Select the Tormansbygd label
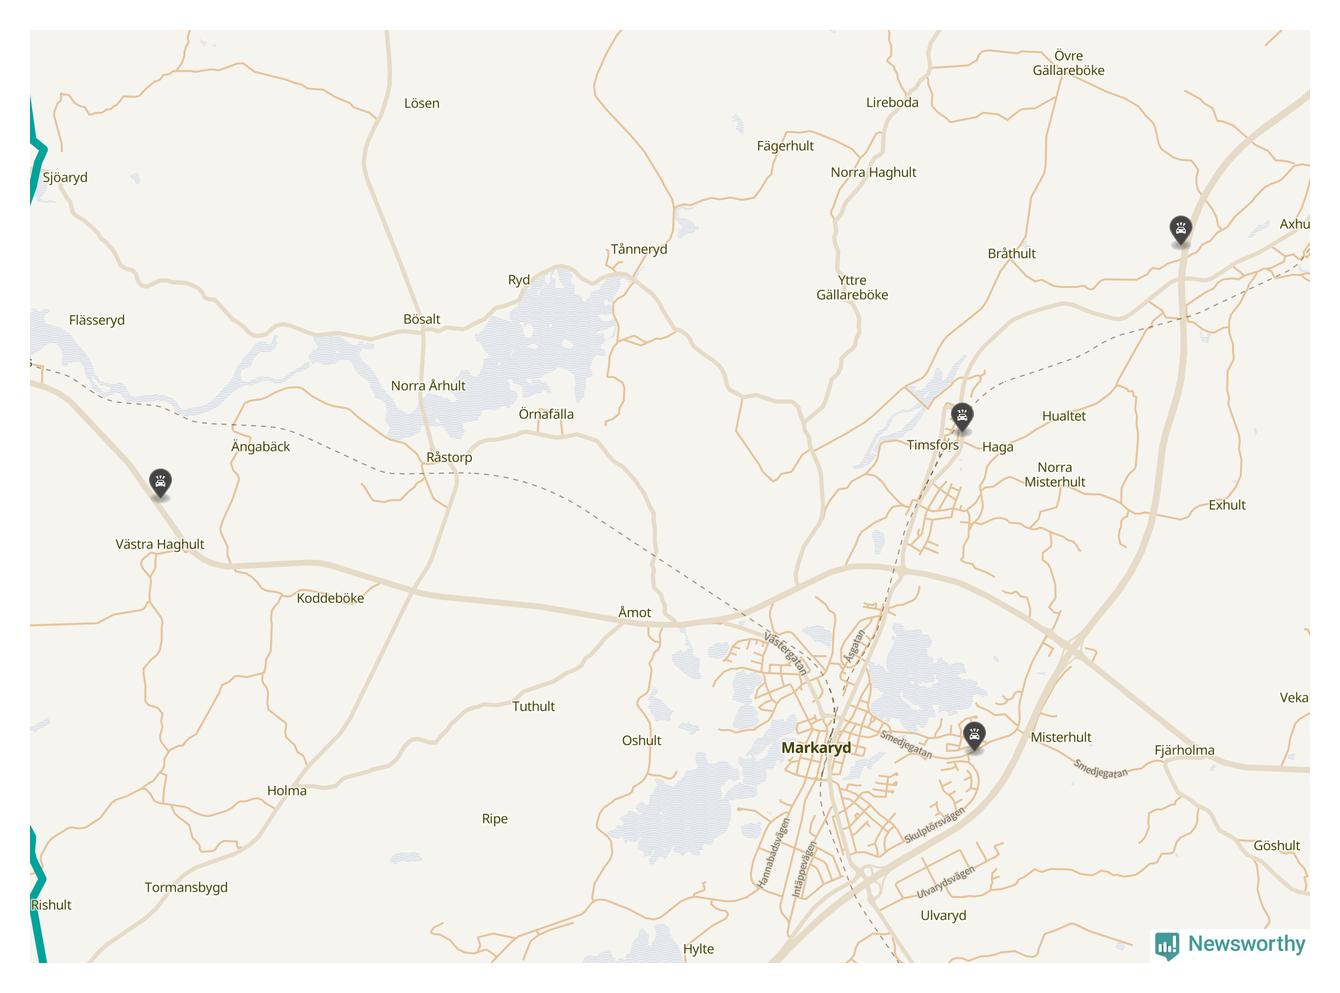1340x993 pixels. (186, 887)
